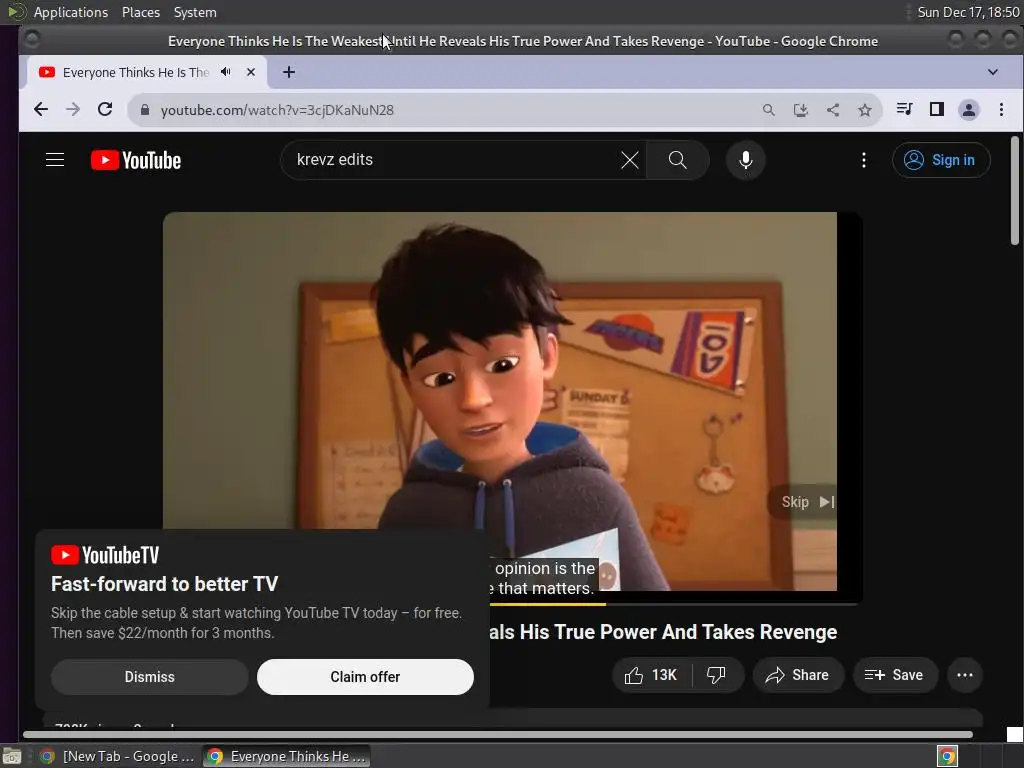The height and width of the screenshot is (768, 1024).
Task: Open YouTube hamburger guide menu
Action: [x=55, y=160]
